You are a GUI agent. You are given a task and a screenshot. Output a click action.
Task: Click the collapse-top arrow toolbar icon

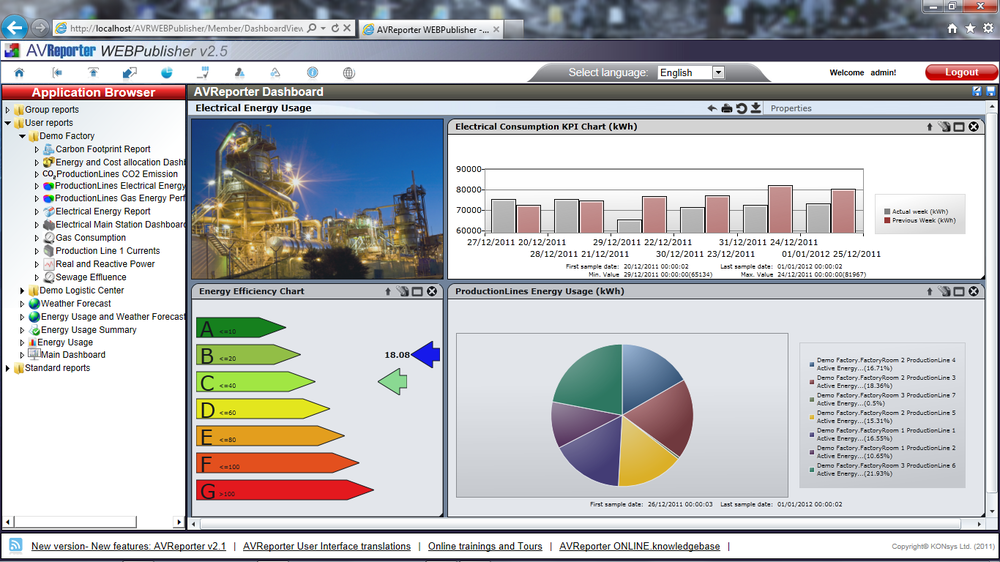tap(93, 73)
